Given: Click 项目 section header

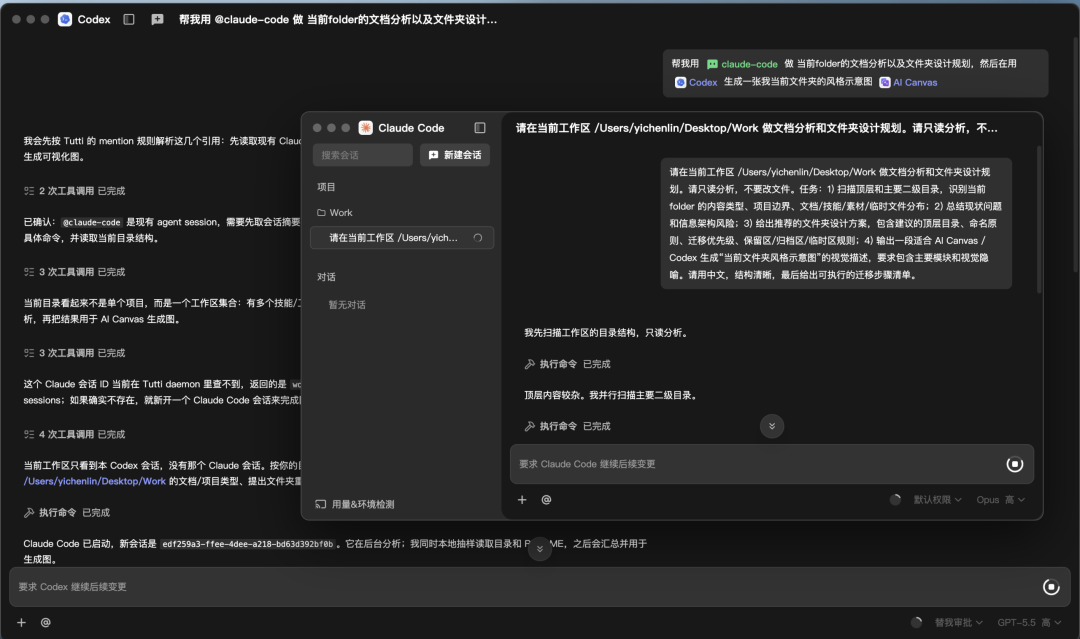Looking at the screenshot, I should click(x=326, y=187).
